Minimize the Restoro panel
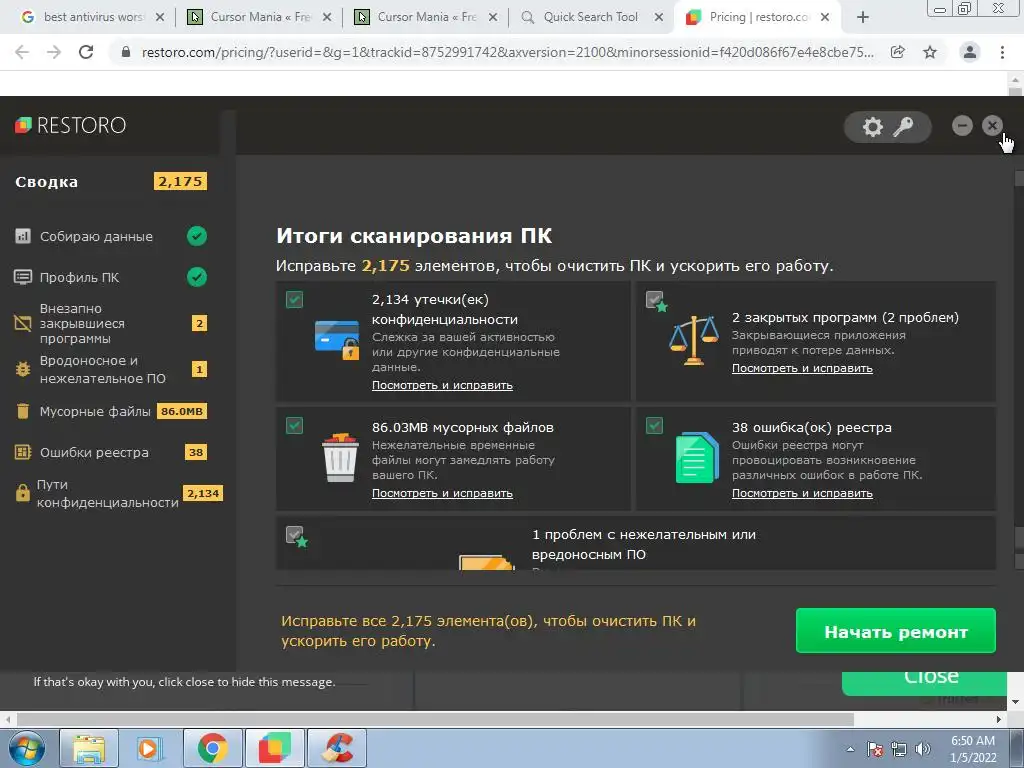 (x=962, y=125)
